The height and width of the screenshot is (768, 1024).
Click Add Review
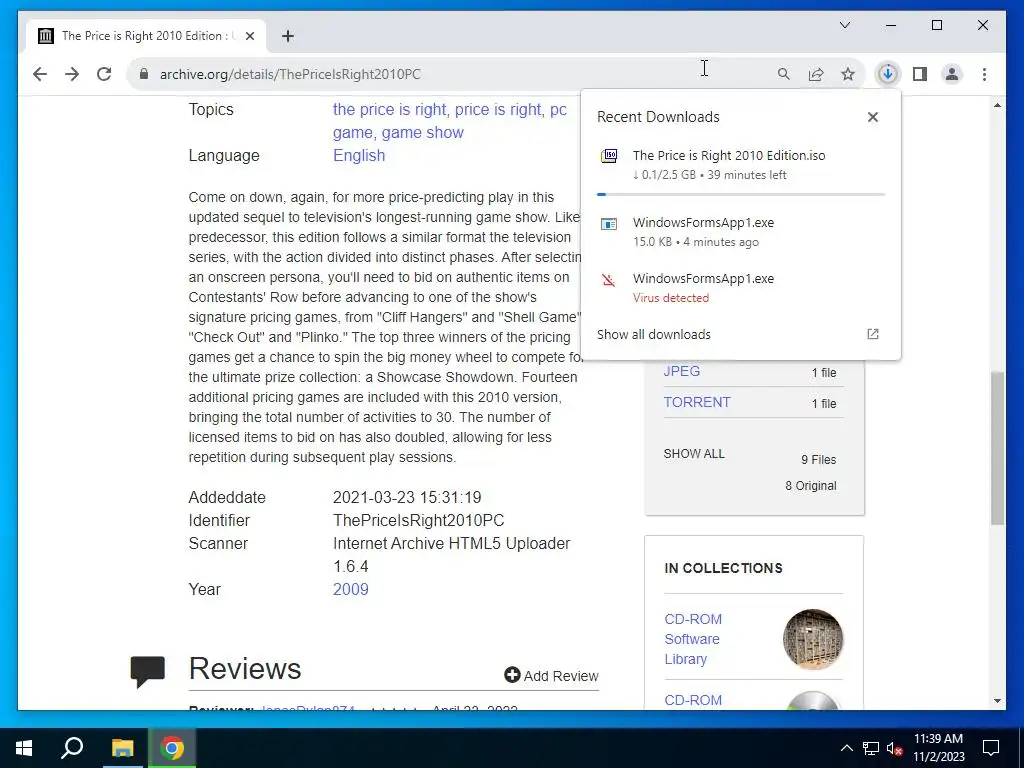[x=551, y=676]
